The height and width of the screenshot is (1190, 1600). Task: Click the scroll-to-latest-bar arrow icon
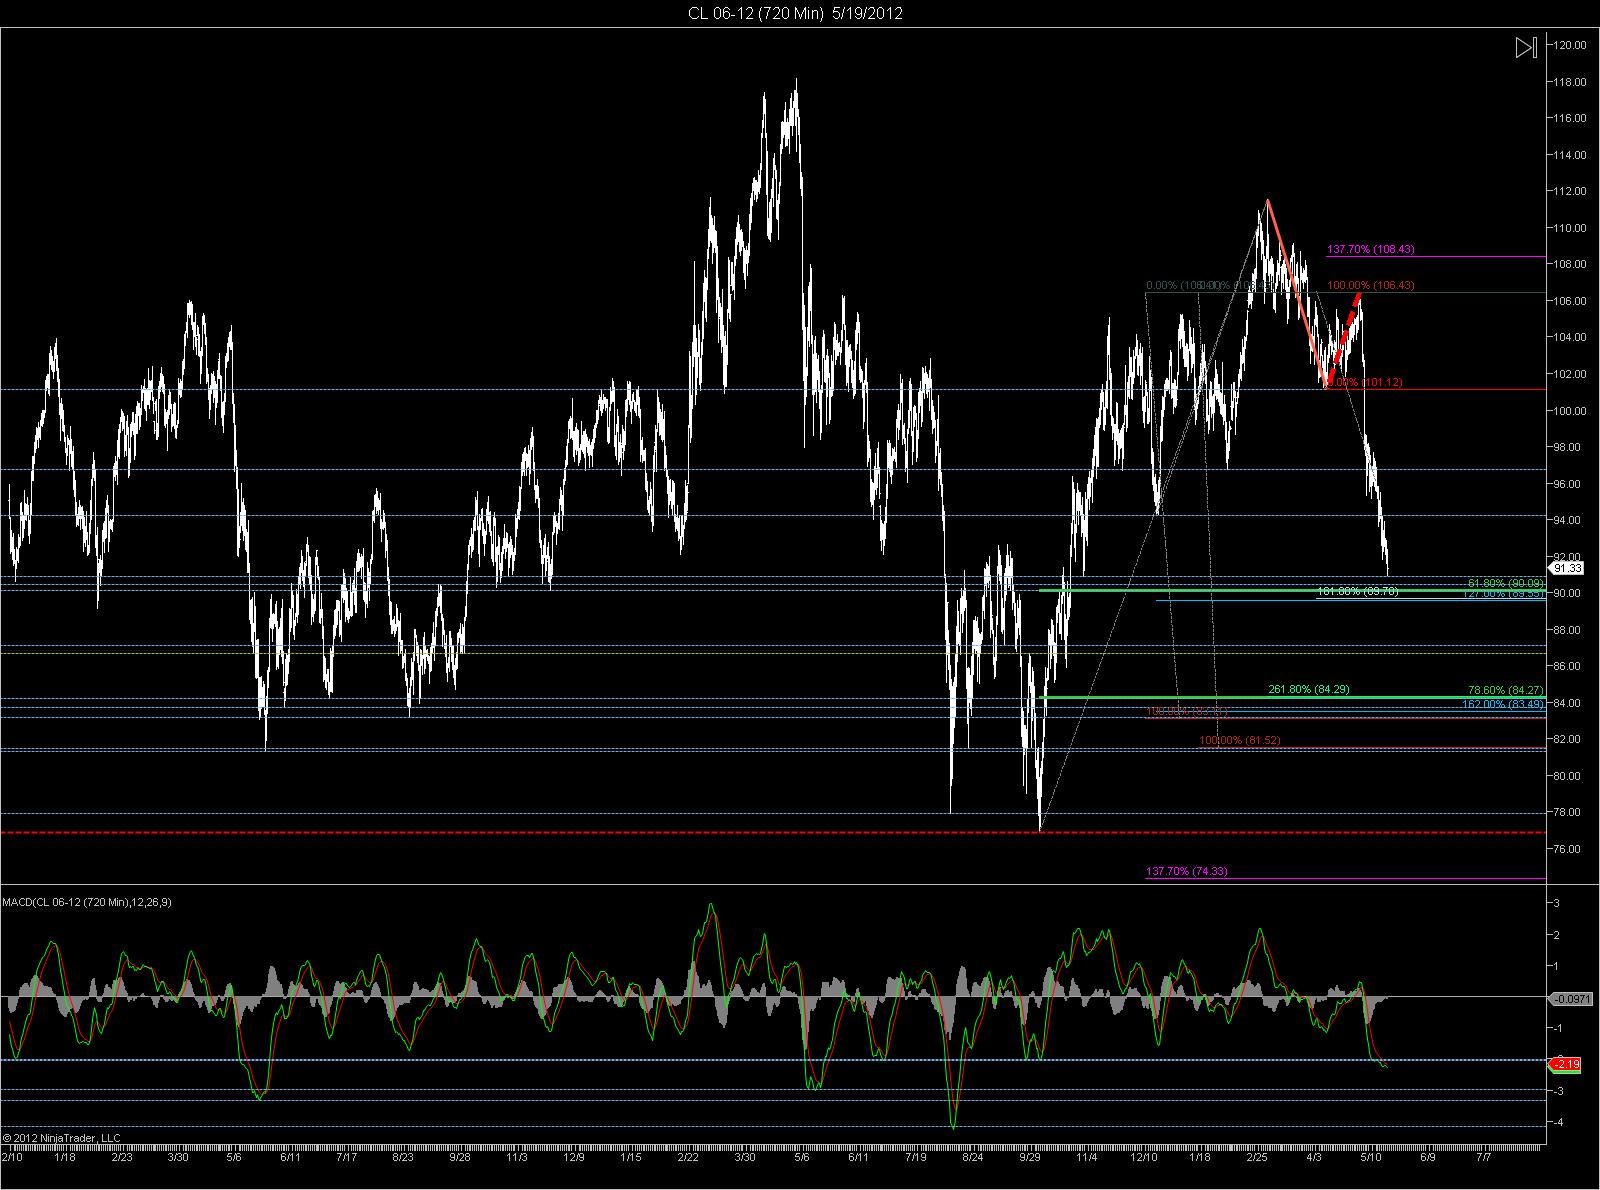1525,48
